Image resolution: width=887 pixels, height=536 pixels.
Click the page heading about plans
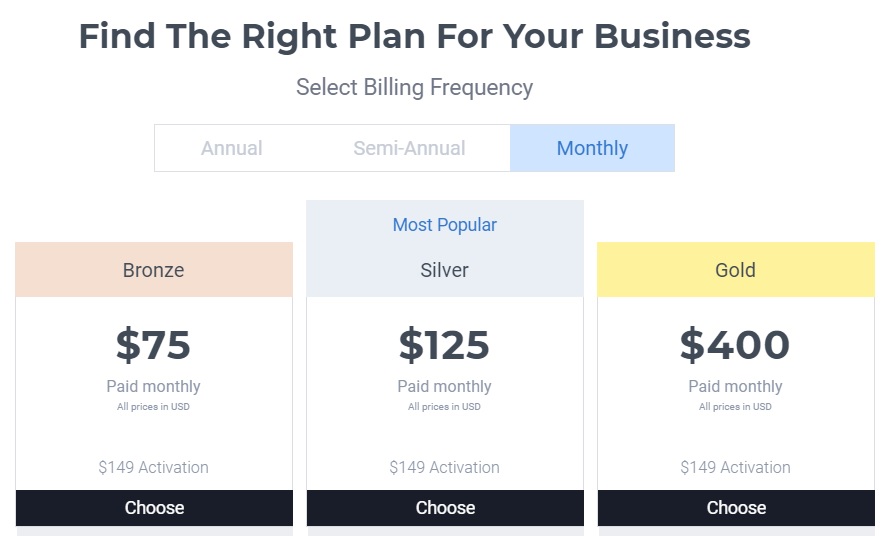coord(414,37)
